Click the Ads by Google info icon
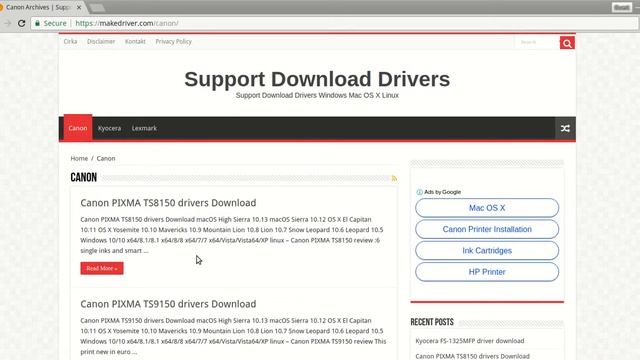This screenshot has height=360, width=640. 419,192
